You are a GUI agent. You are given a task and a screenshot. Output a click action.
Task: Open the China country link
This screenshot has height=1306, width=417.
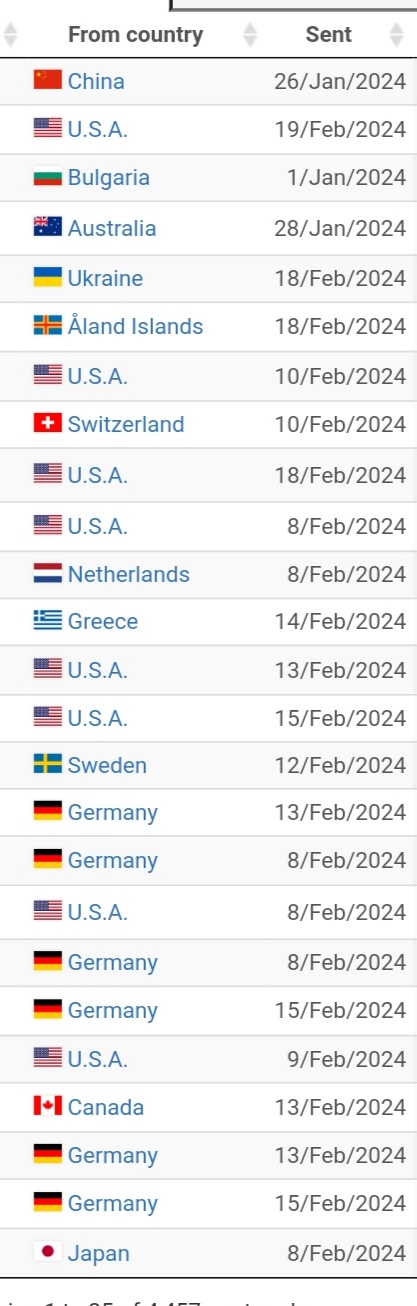pos(96,81)
